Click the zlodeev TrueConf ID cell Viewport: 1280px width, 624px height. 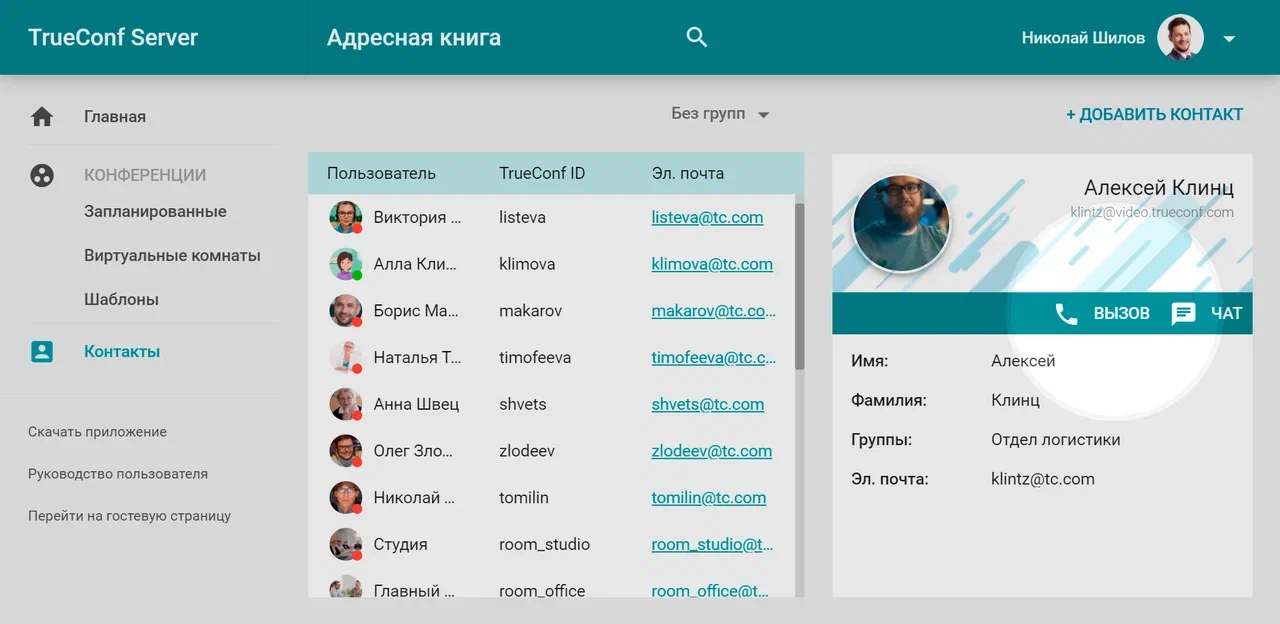tap(526, 451)
